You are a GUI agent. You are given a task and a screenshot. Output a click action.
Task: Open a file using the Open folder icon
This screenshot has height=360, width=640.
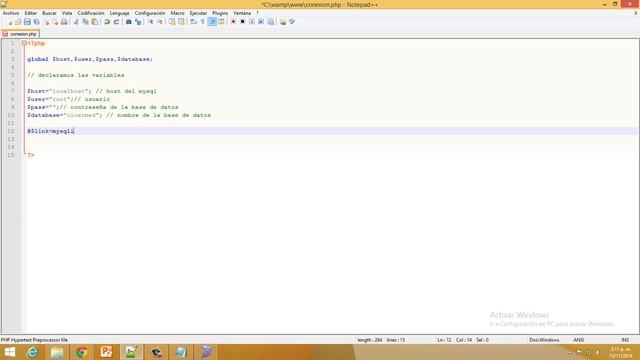[x=18, y=22]
